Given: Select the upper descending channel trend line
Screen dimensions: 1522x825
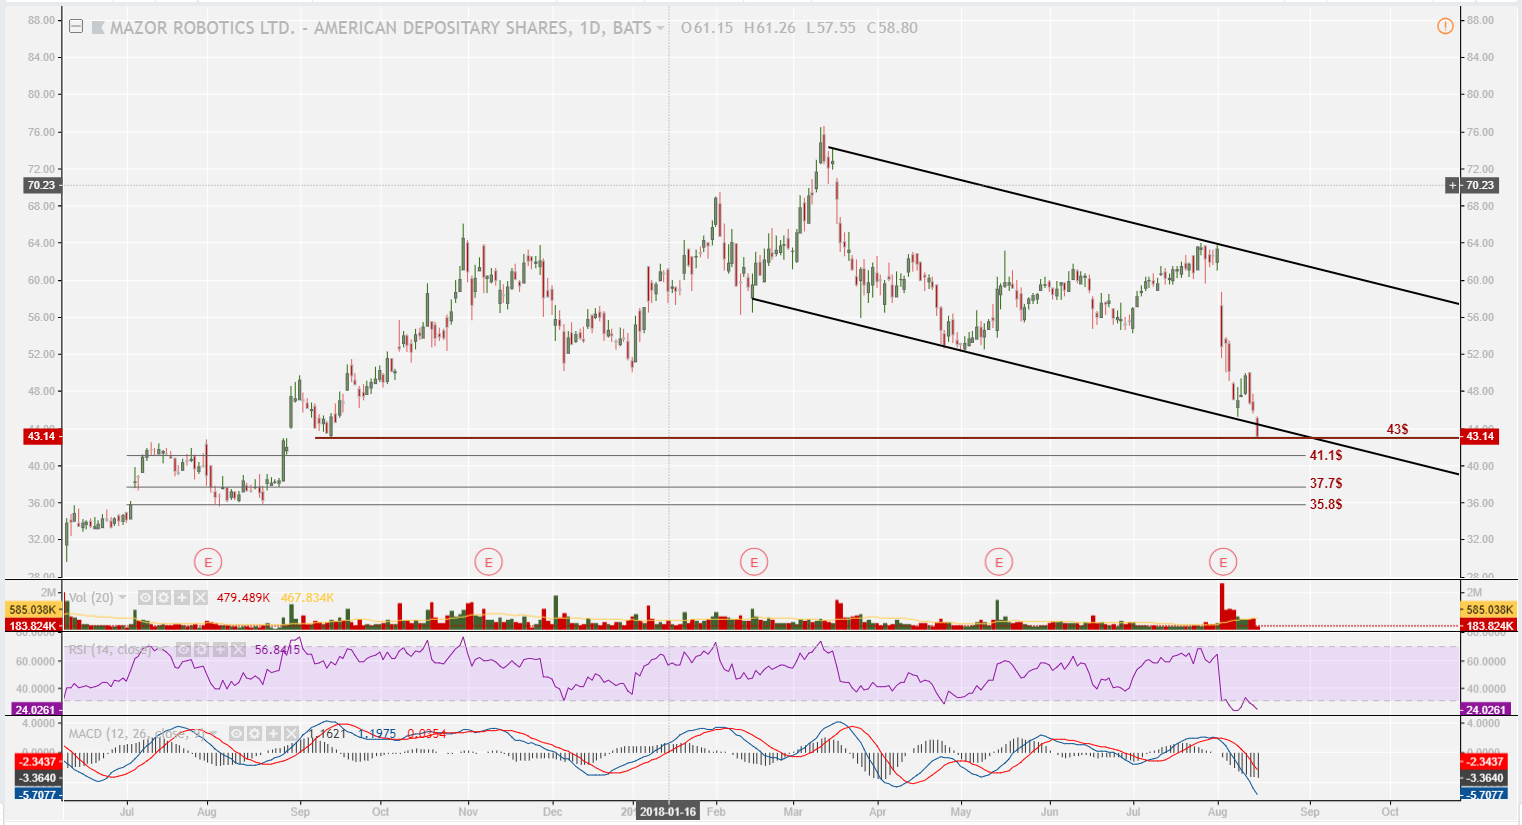Looking at the screenshot, I should pos(1144,225).
